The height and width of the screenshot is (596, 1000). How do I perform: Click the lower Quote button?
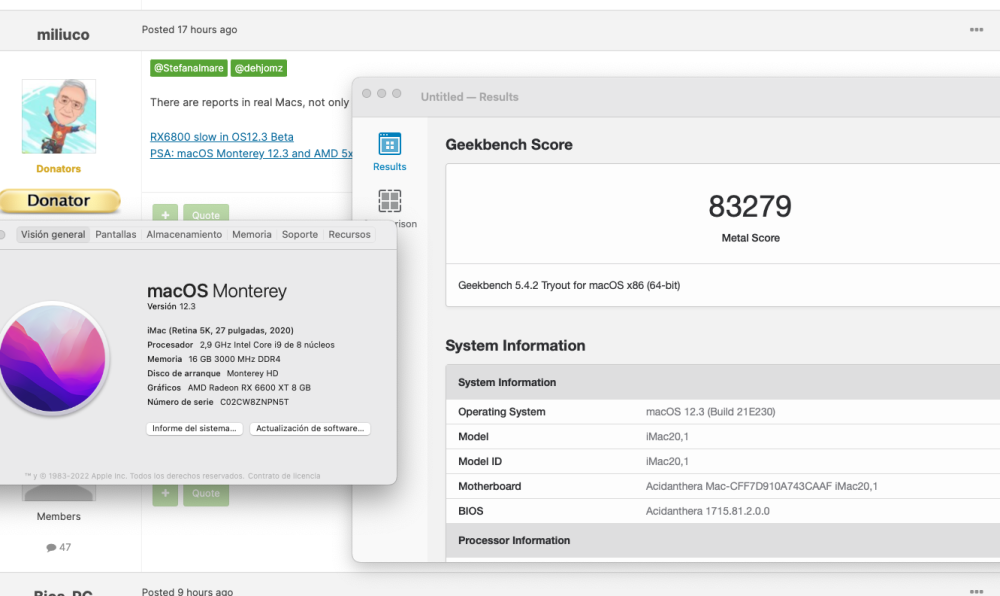point(205,493)
